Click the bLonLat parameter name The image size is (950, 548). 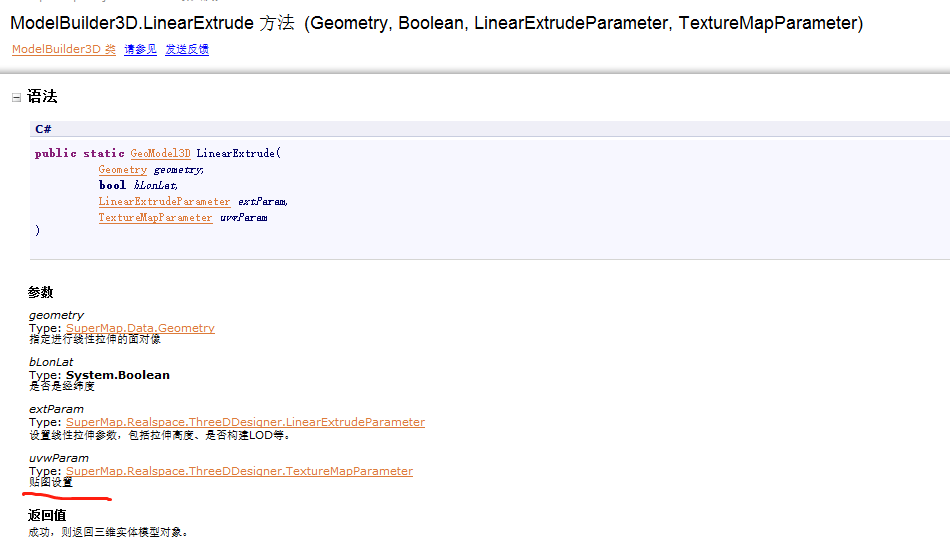tap(51, 362)
